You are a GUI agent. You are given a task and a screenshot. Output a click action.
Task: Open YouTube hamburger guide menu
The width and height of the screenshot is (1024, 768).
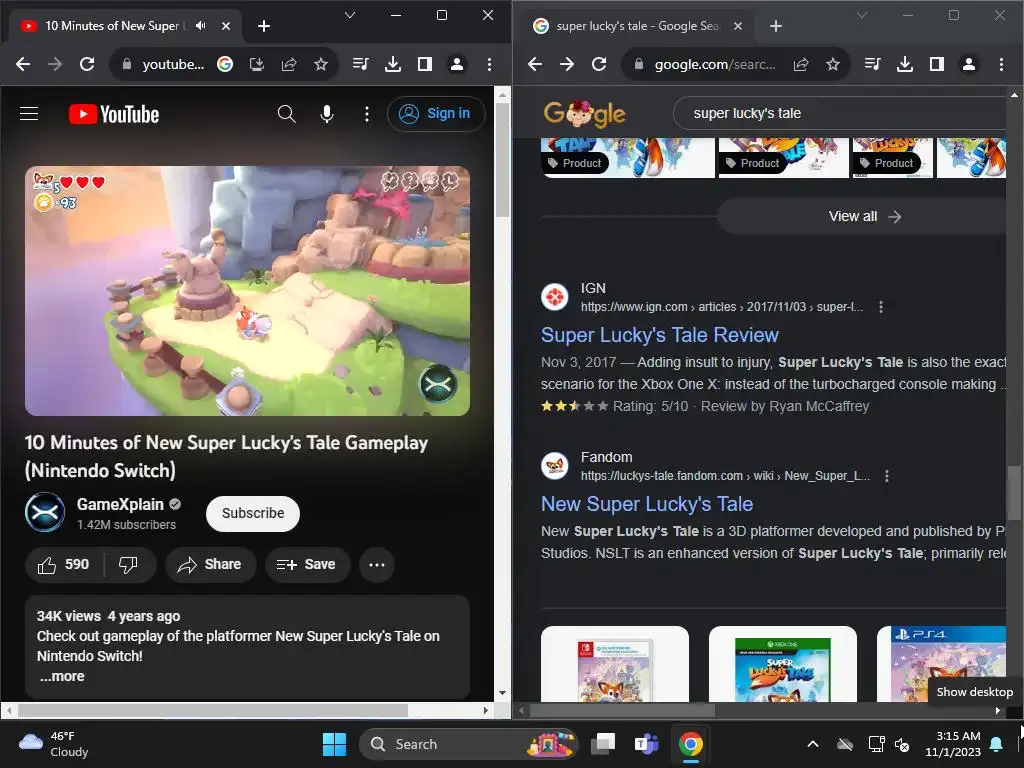pos(29,114)
